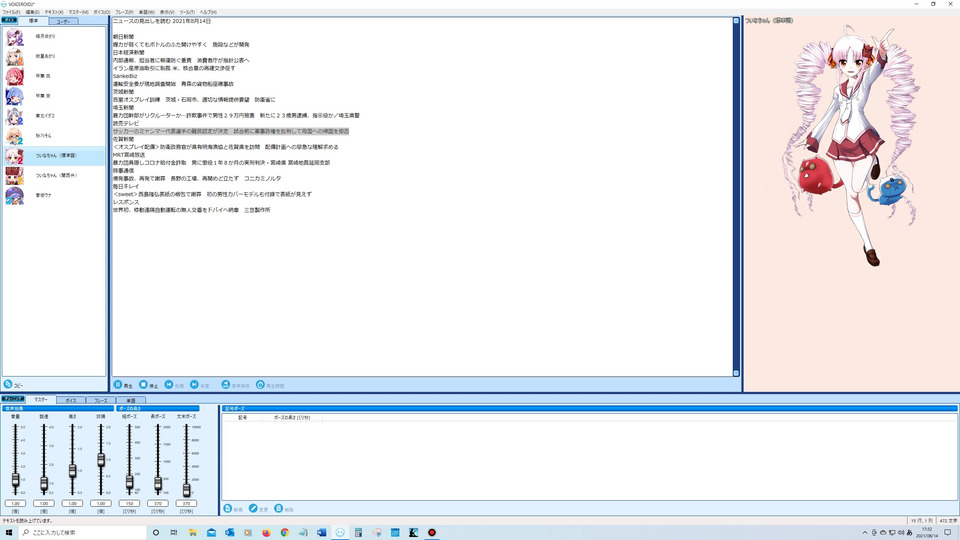Click the 新規 new pause symbol icon

[x=228, y=509]
